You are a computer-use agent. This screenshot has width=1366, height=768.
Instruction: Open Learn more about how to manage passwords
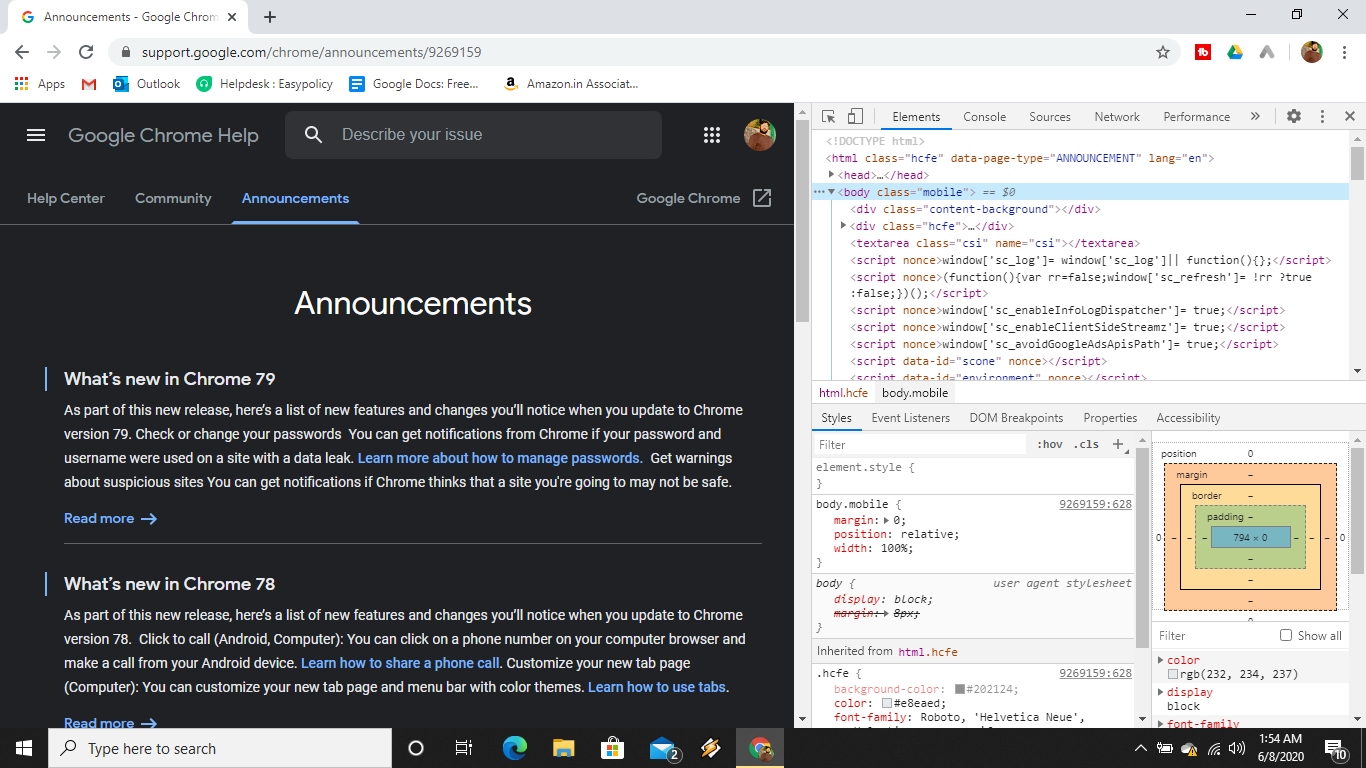[x=500, y=458]
